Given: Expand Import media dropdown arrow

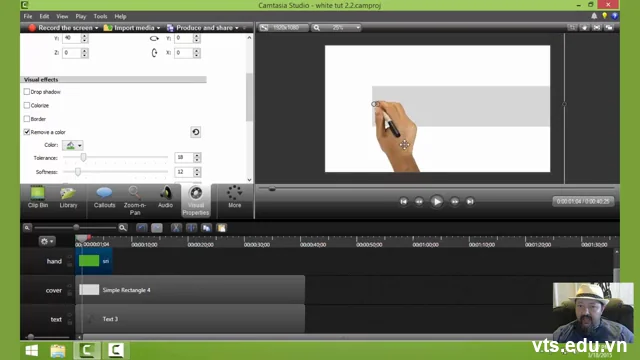Looking at the screenshot, I should [158, 28].
